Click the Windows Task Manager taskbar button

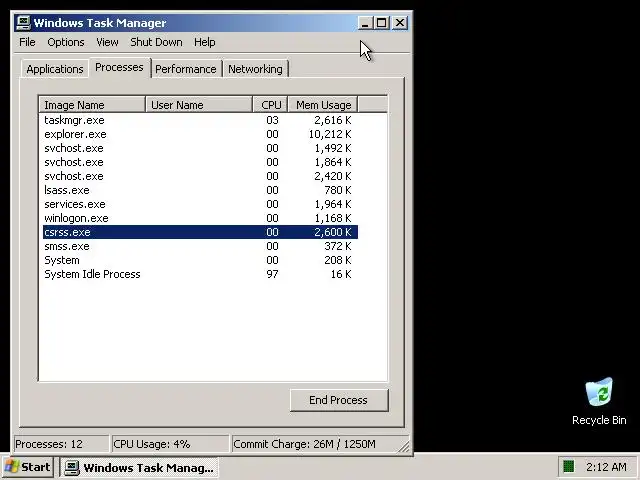click(140, 468)
